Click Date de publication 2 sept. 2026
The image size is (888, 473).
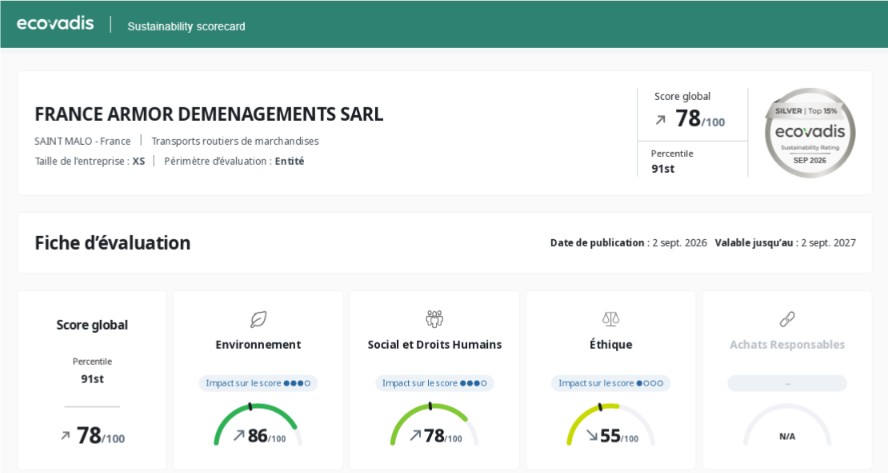[x=629, y=242]
